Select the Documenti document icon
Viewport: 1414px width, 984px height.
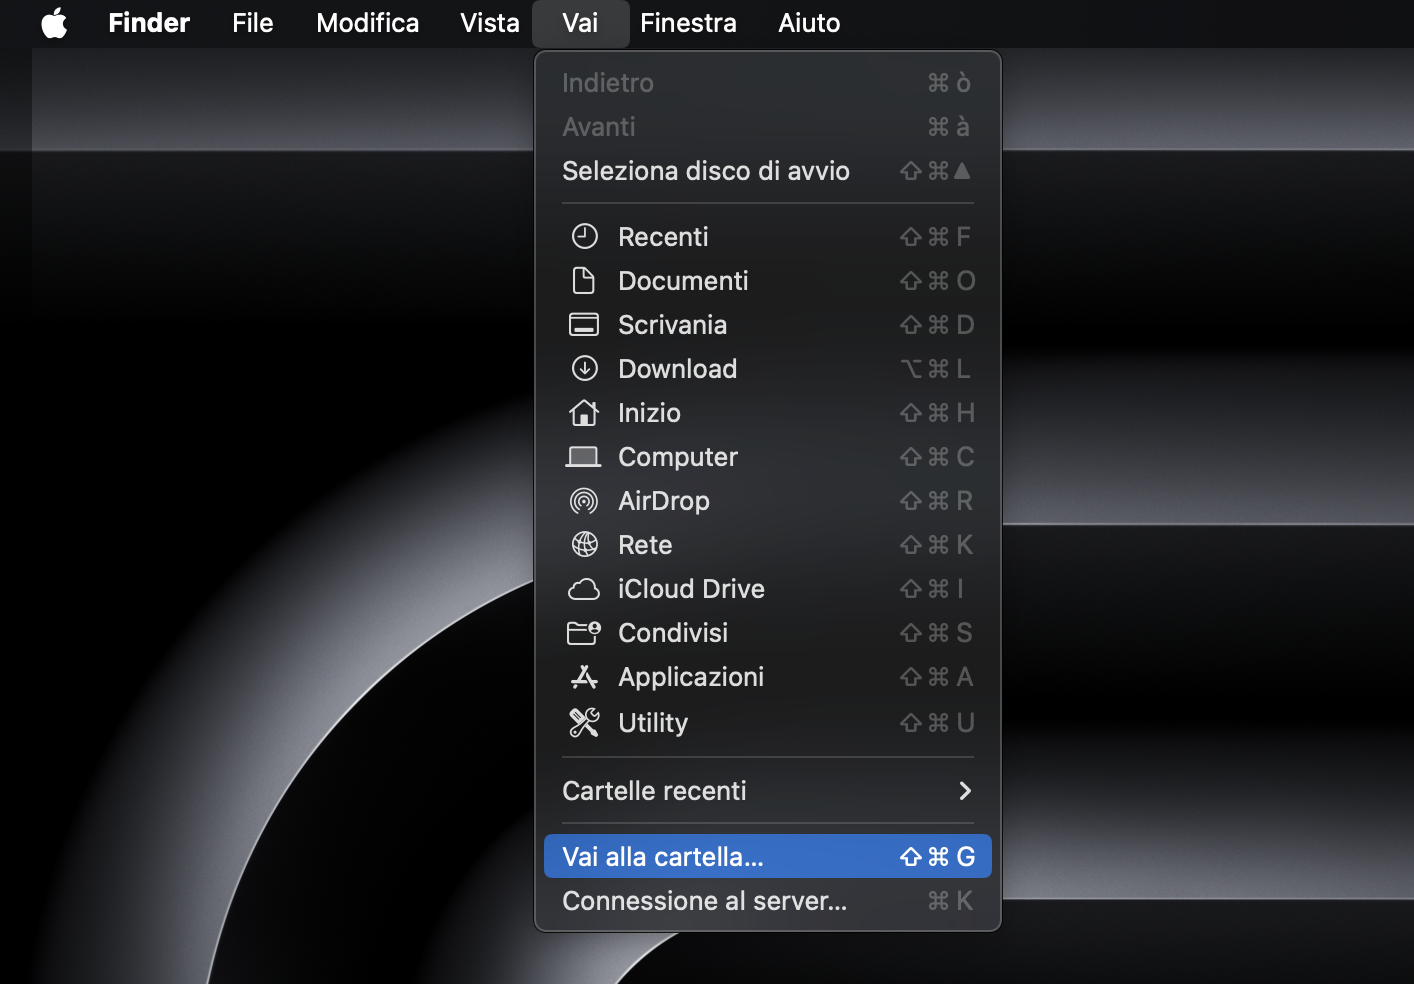point(585,280)
